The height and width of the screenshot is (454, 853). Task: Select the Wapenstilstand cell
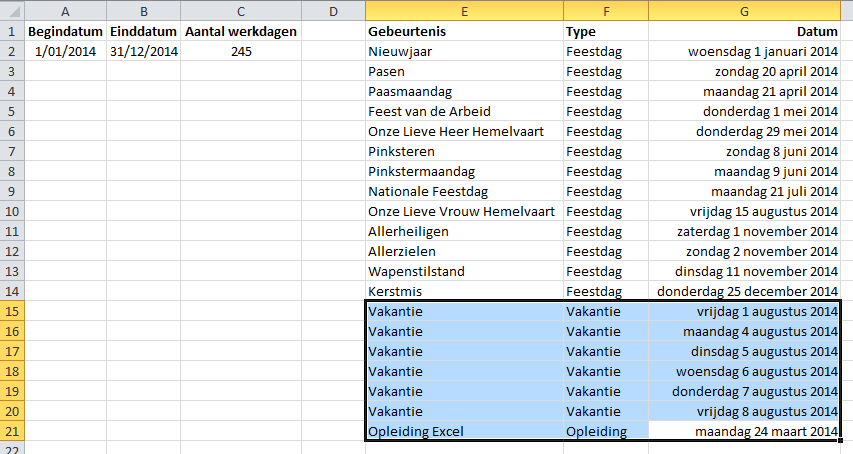tap(464, 271)
